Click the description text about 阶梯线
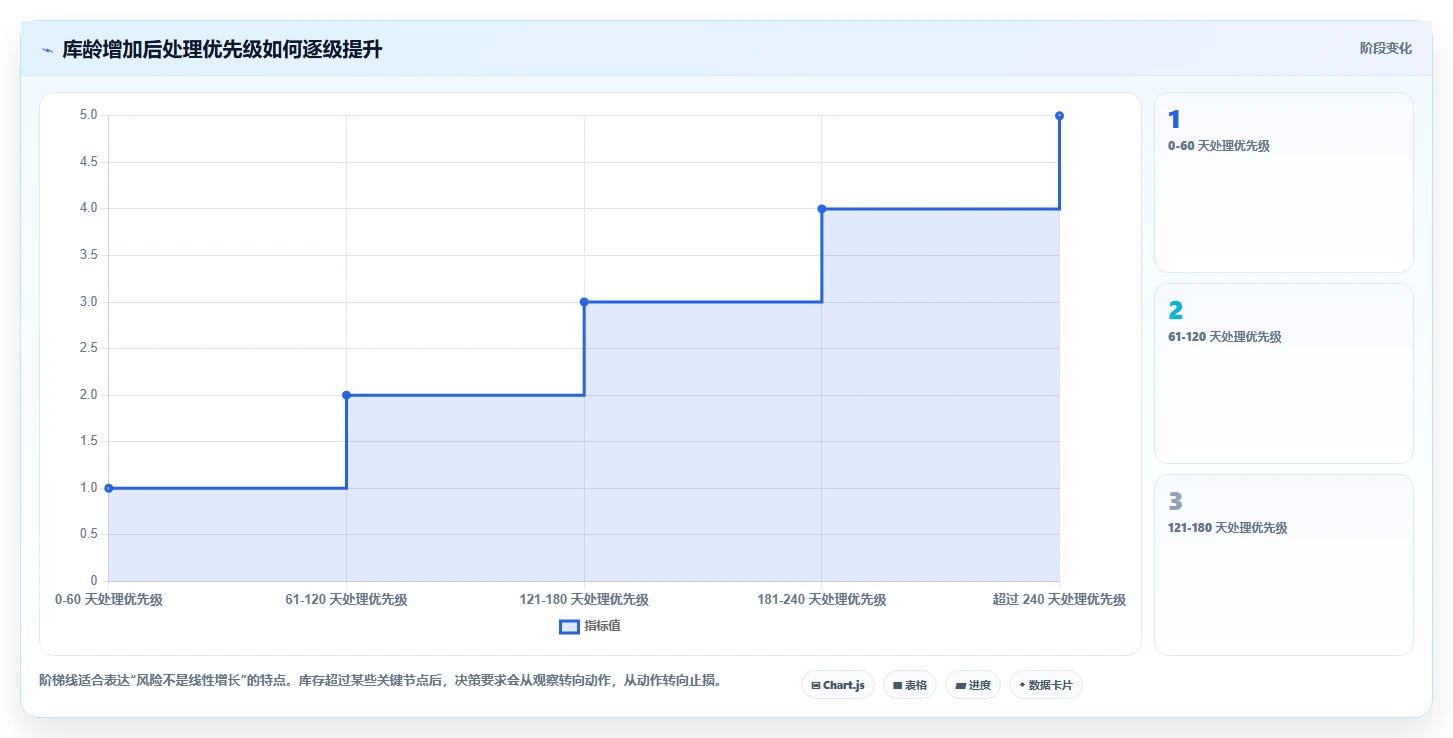Viewport: 1453px width, 738px height. coord(380,681)
